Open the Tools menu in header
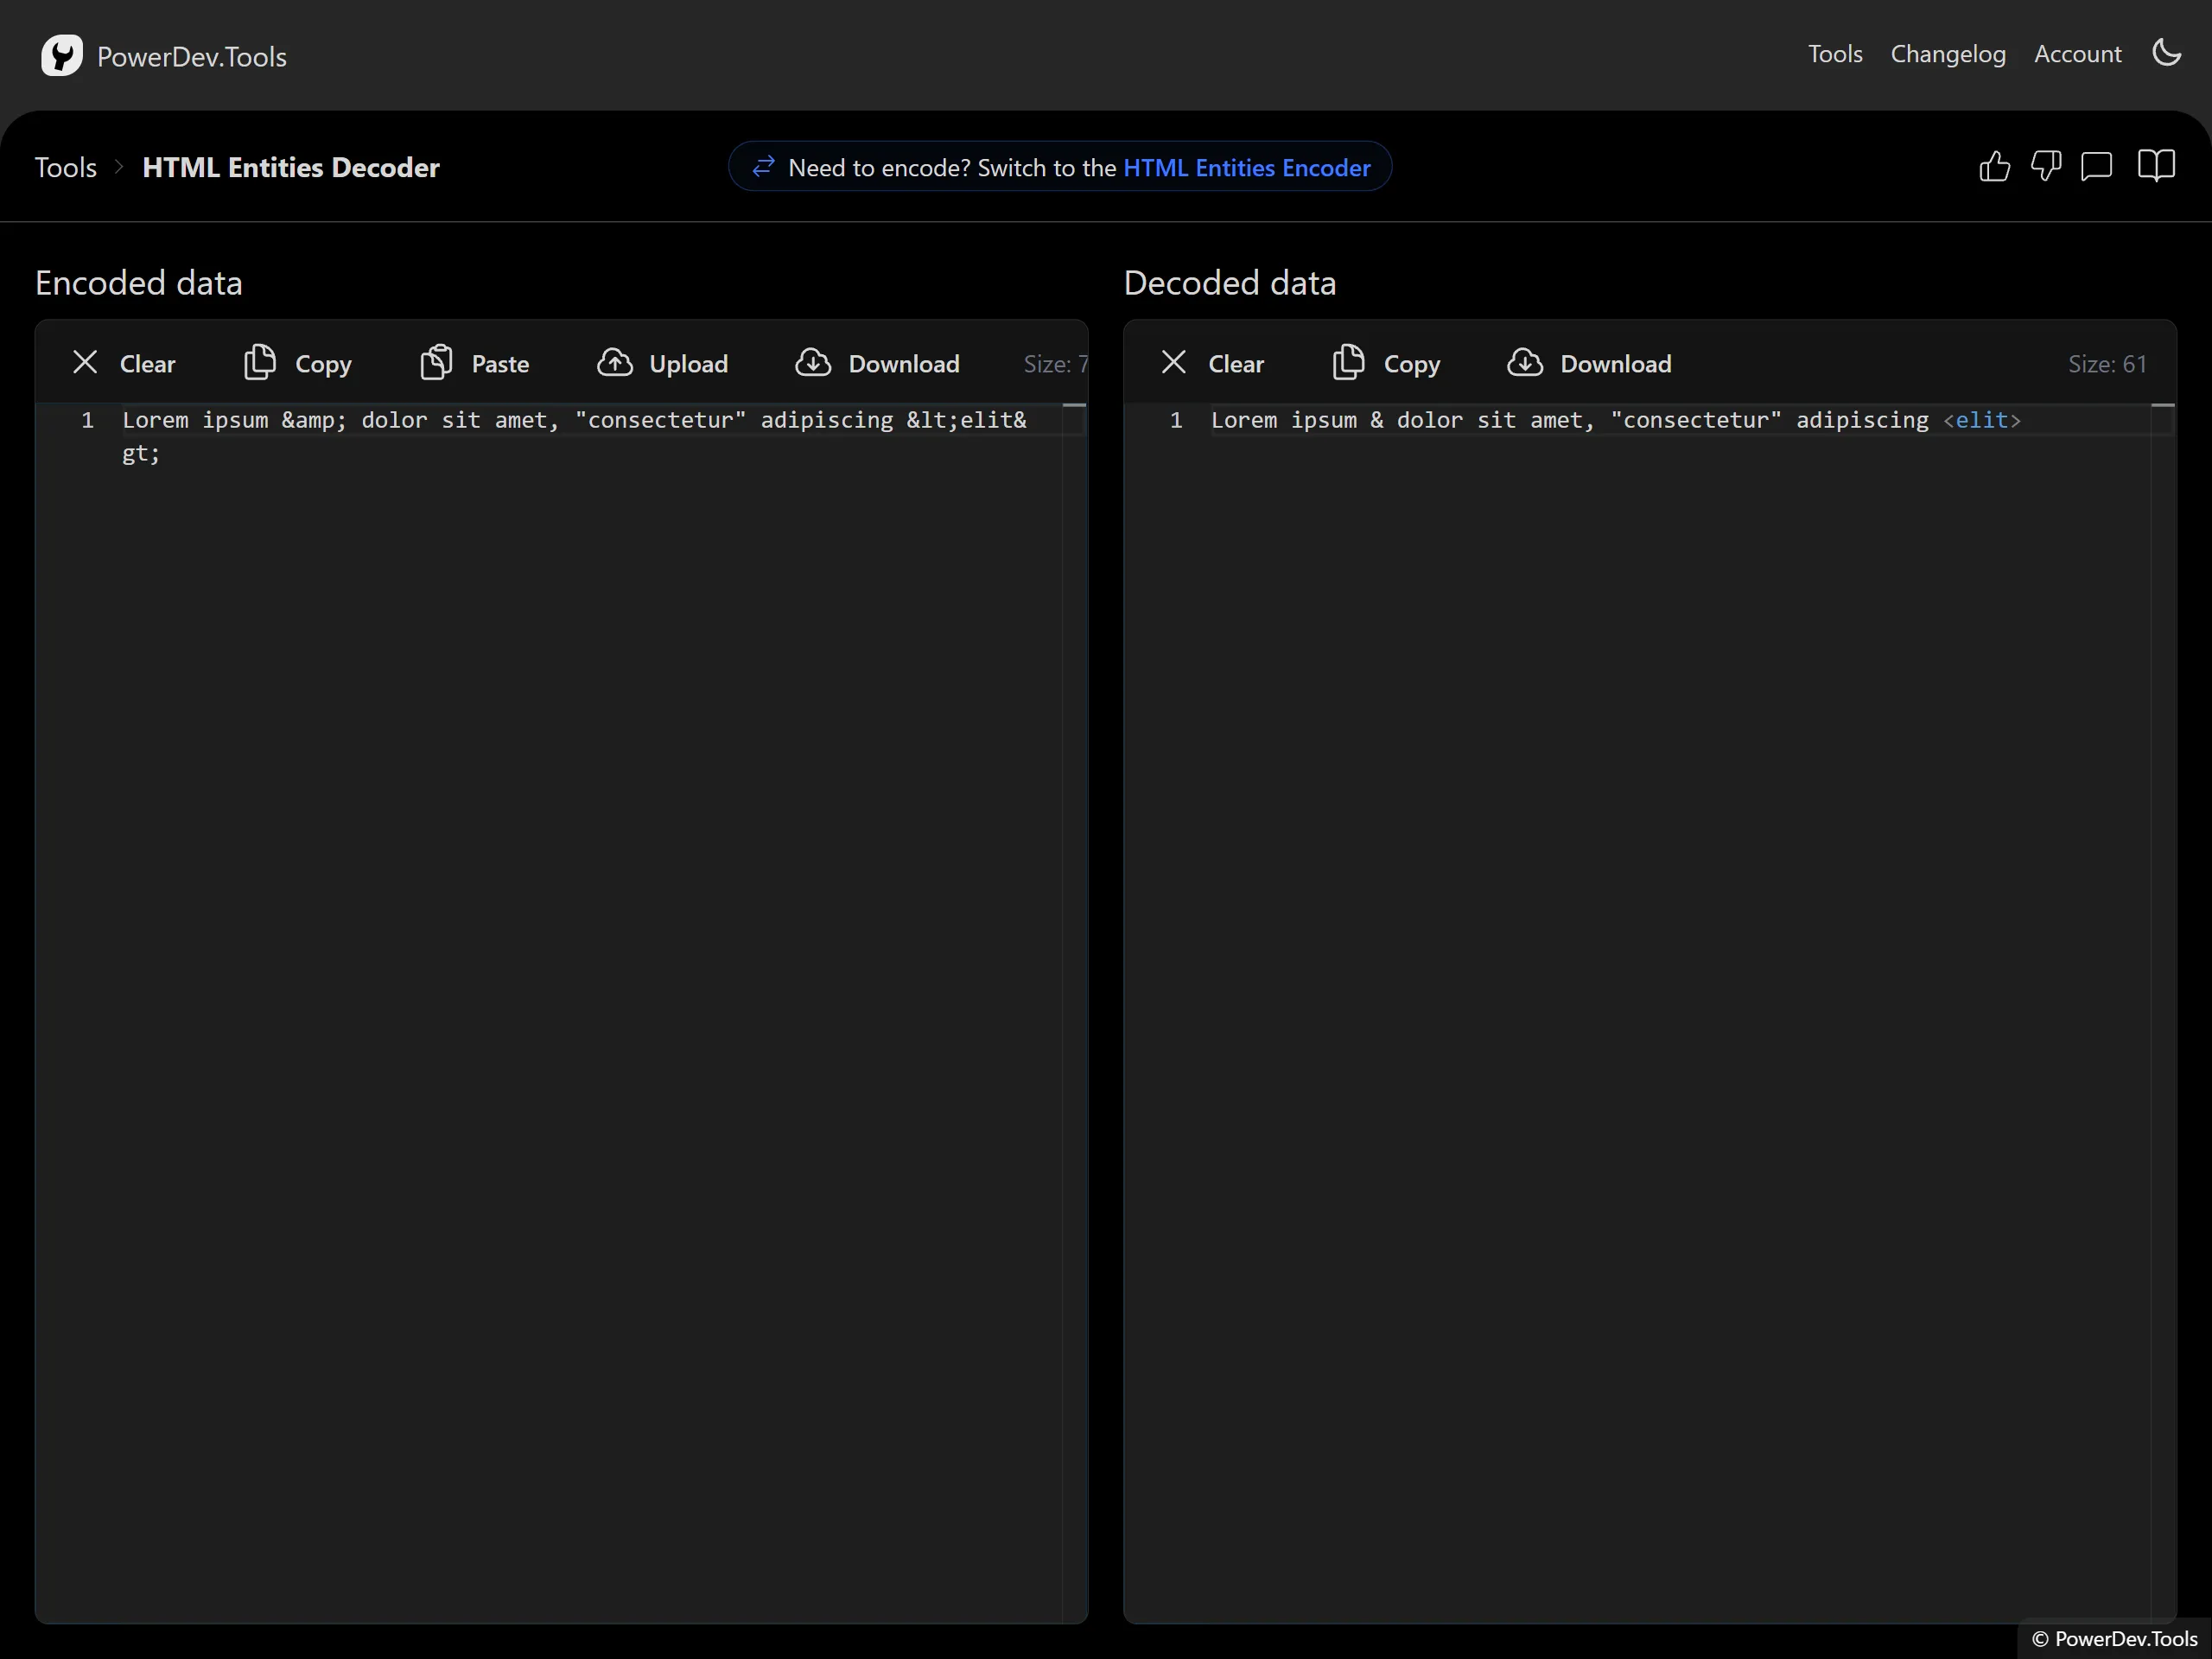 [1834, 54]
